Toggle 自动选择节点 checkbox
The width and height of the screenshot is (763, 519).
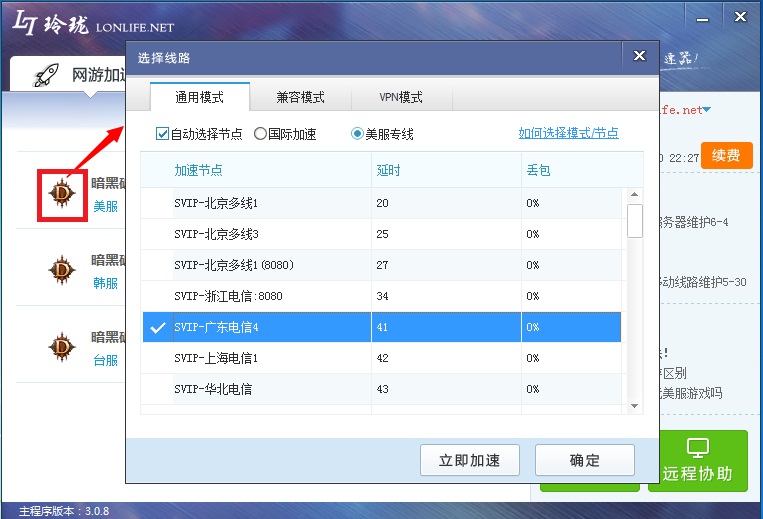[163, 134]
